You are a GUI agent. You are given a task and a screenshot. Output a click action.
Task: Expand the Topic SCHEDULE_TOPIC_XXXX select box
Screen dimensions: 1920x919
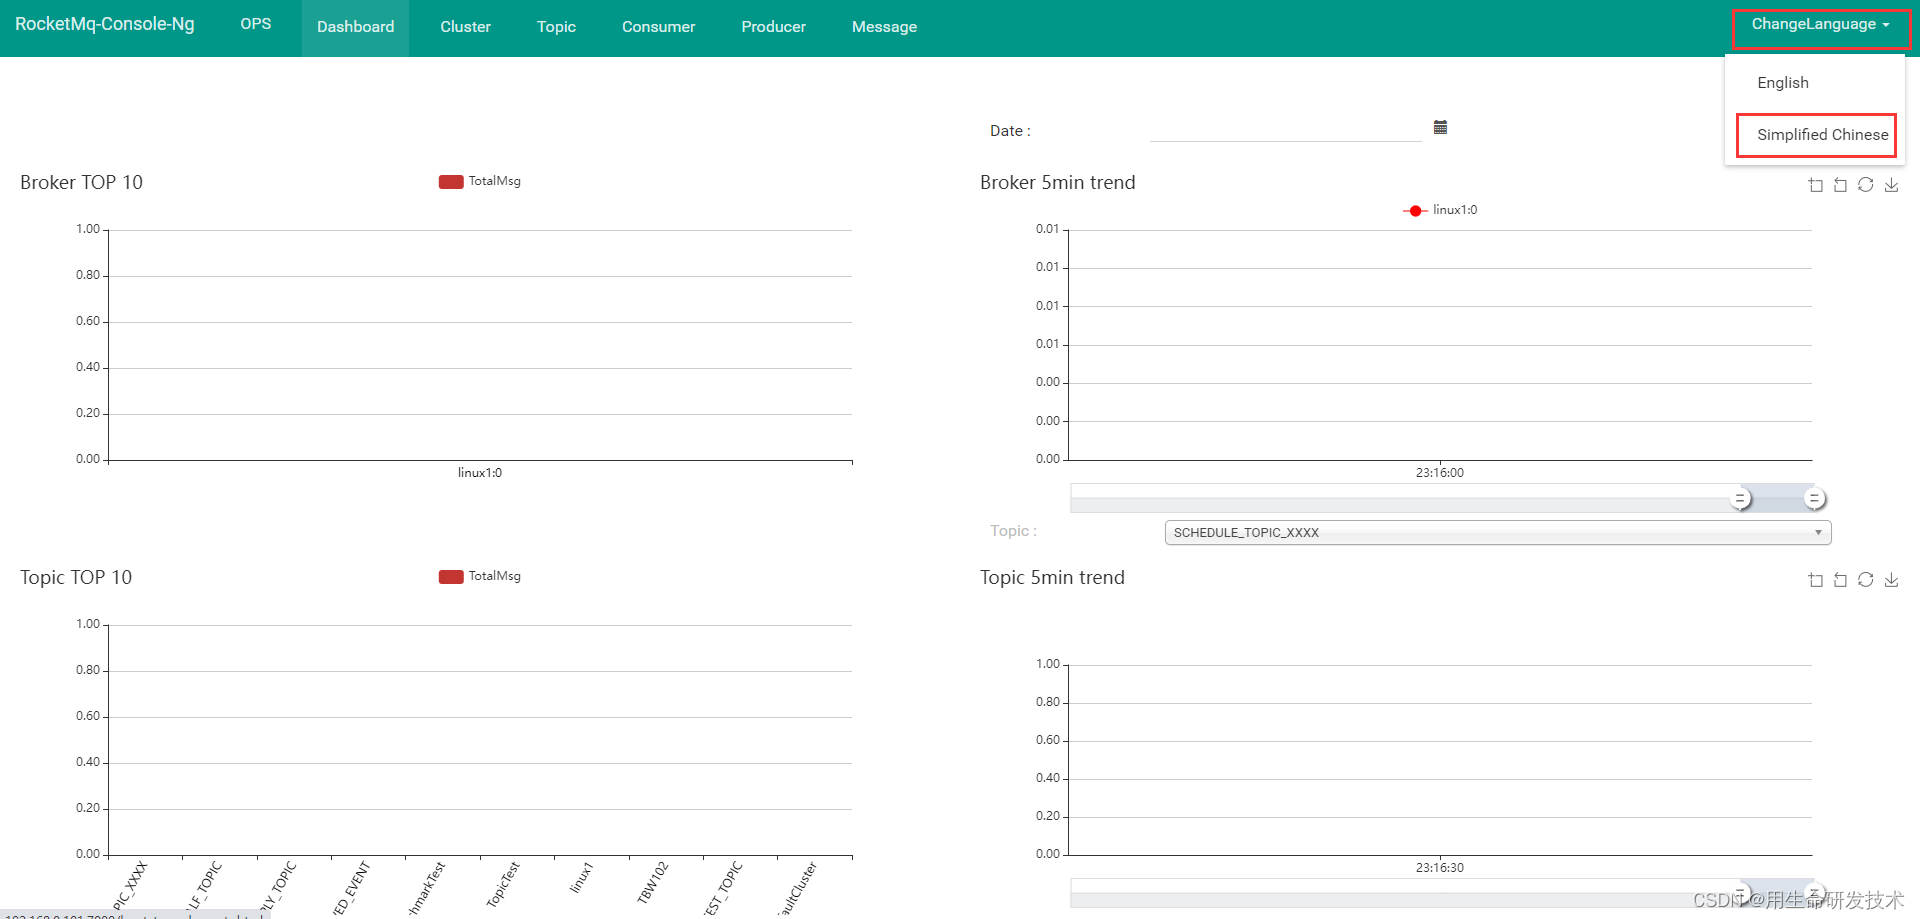click(x=1498, y=533)
